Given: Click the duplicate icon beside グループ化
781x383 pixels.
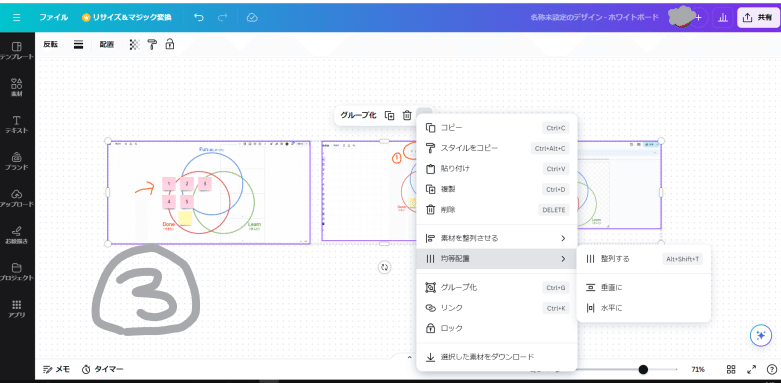Looking at the screenshot, I should (390, 115).
